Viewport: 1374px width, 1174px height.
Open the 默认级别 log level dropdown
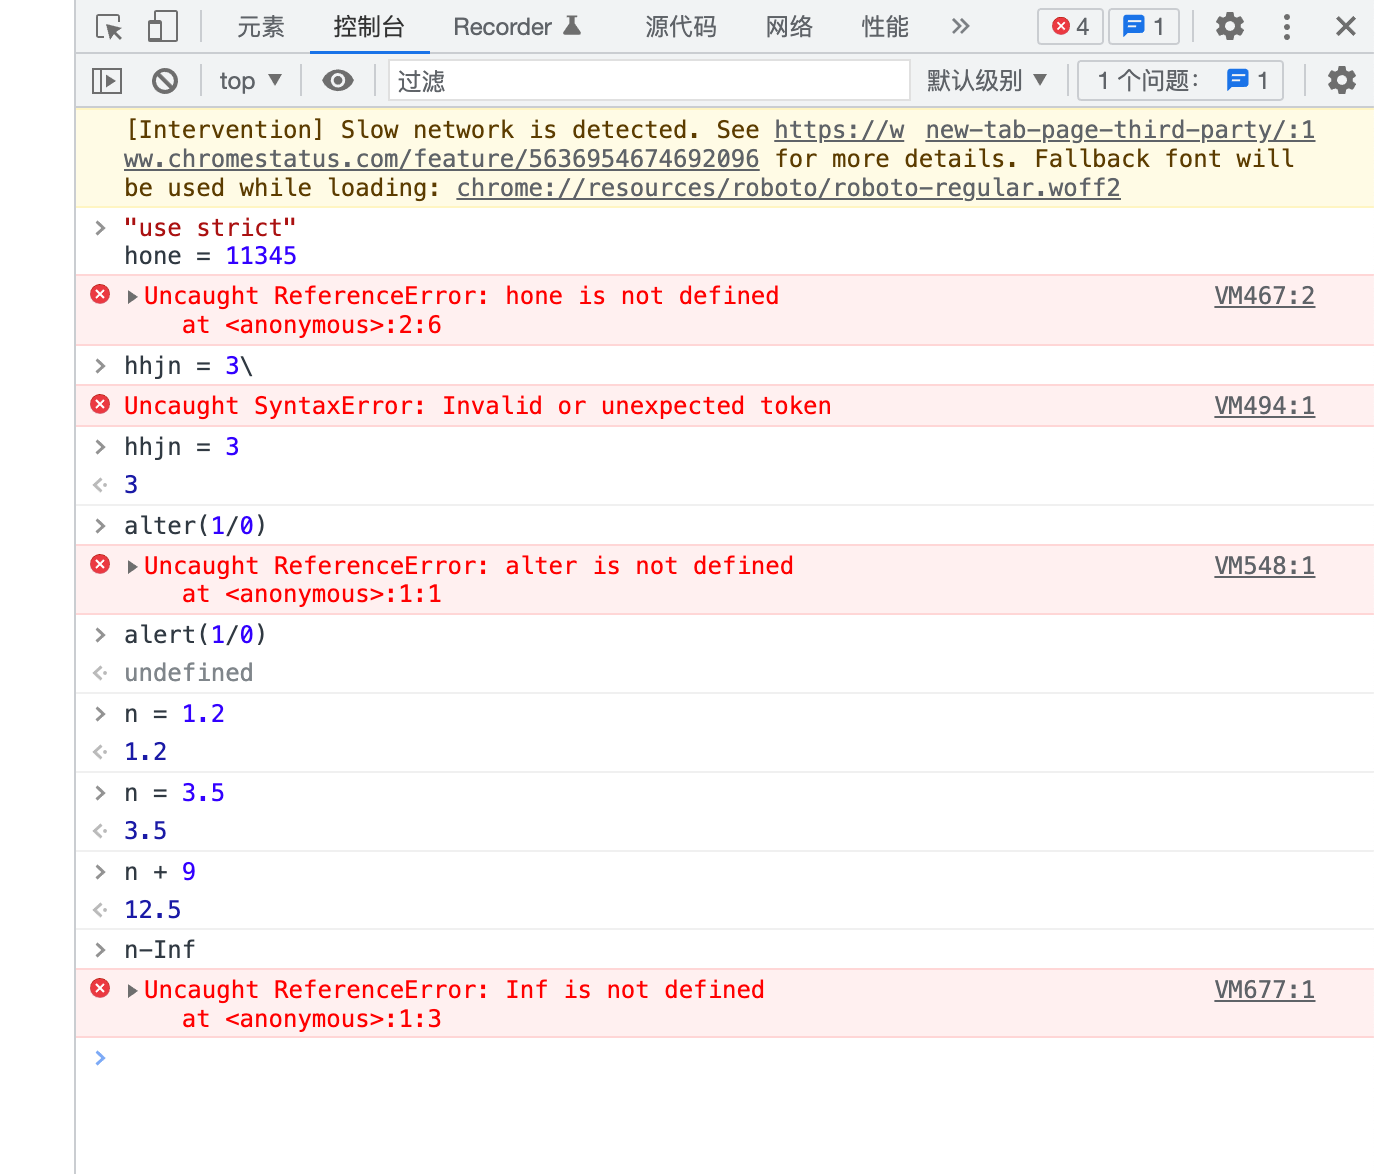(x=987, y=81)
